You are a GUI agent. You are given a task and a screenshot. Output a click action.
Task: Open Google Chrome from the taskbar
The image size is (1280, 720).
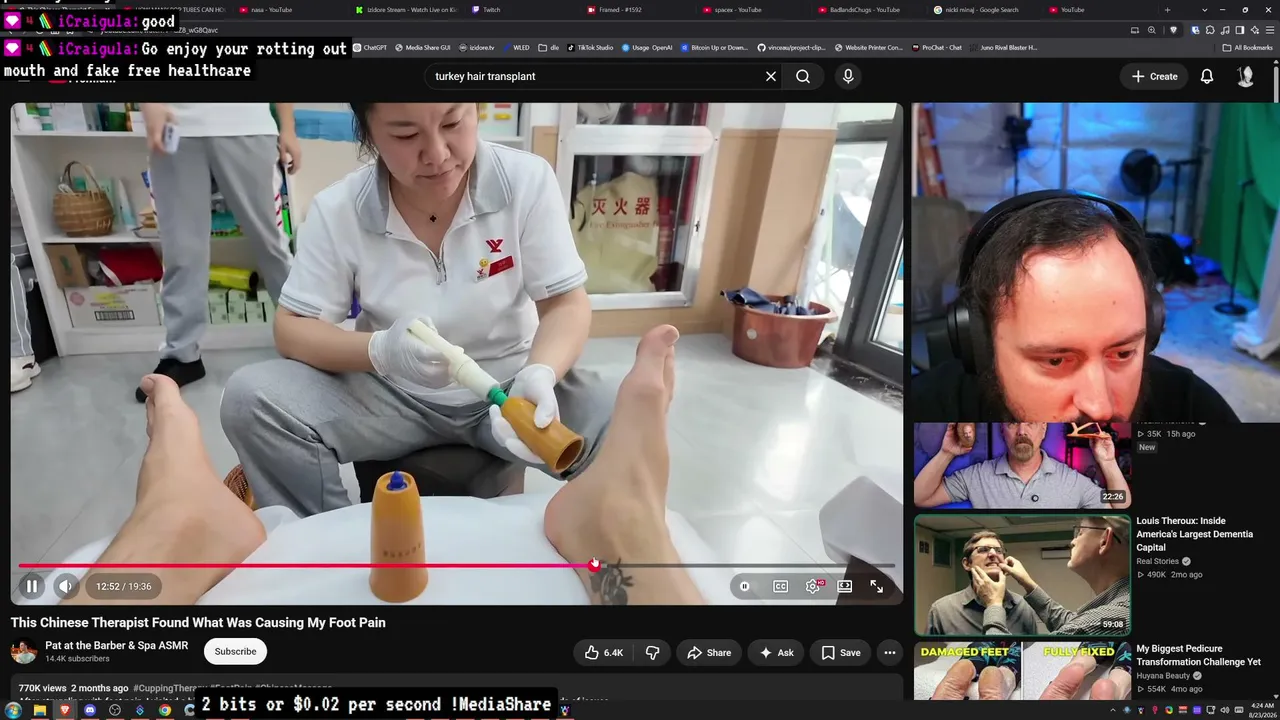click(x=165, y=710)
